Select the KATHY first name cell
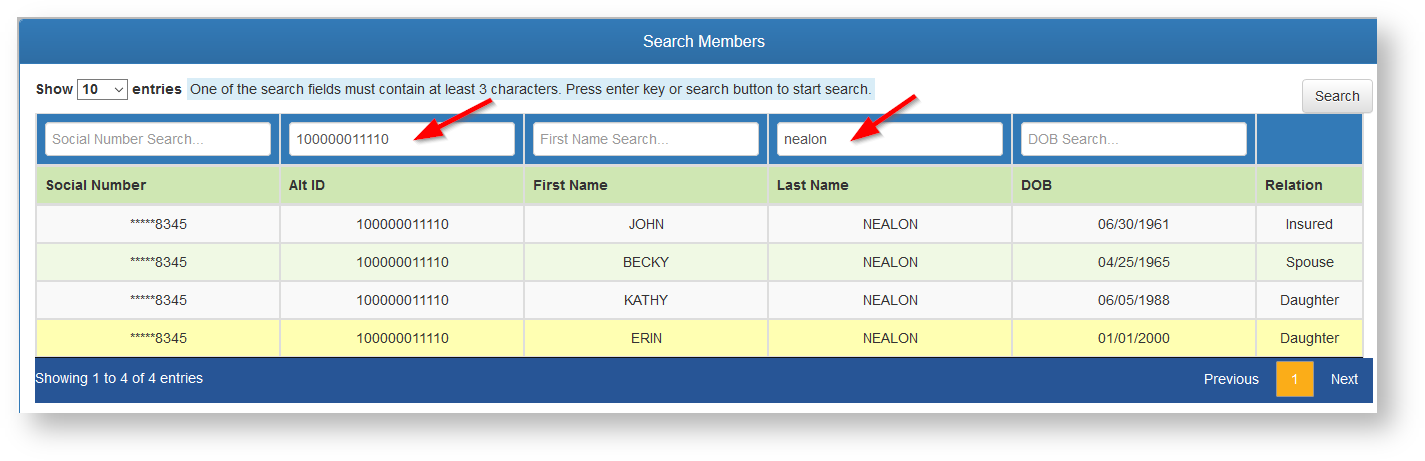The width and height of the screenshot is (1425, 461). coord(646,300)
